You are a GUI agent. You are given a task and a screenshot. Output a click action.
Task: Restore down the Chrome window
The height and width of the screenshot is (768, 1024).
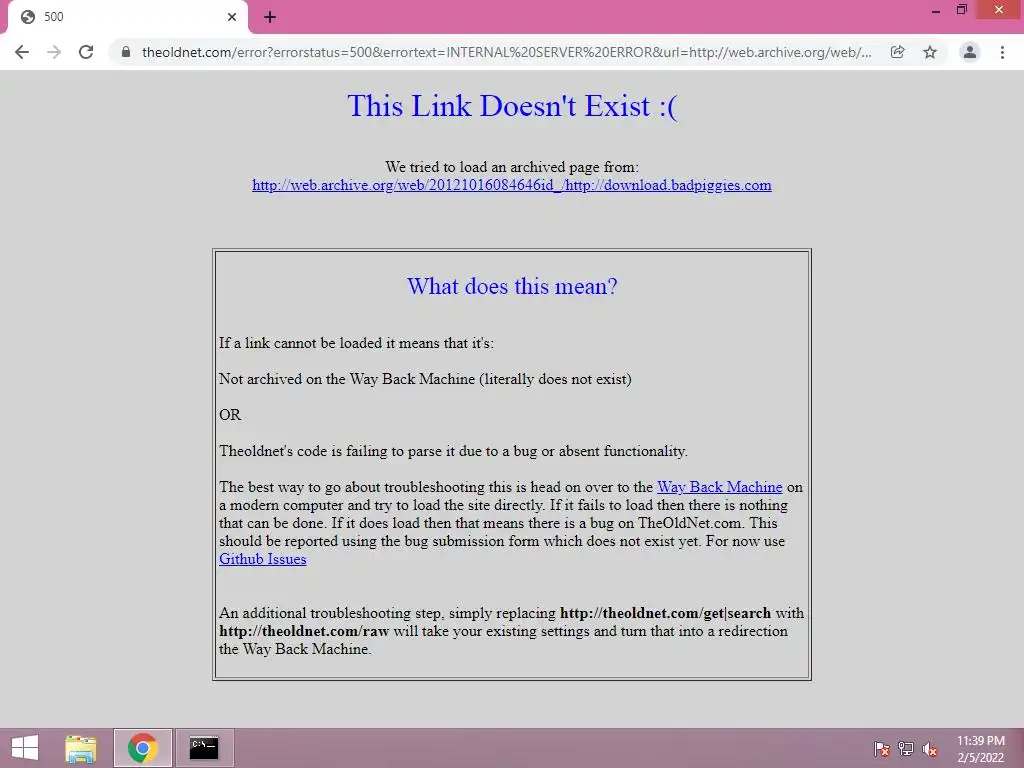(x=961, y=10)
